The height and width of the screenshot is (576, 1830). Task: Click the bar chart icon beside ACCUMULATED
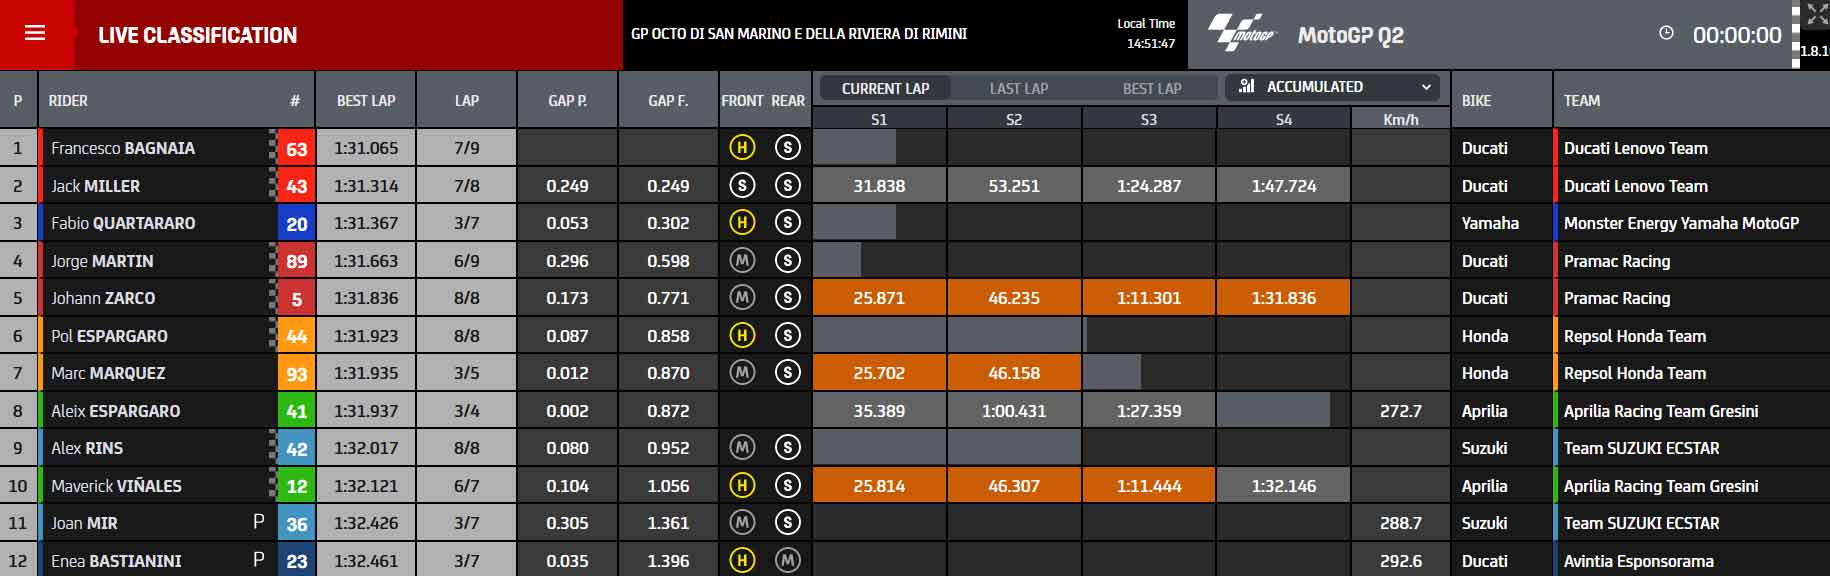(x=1246, y=86)
